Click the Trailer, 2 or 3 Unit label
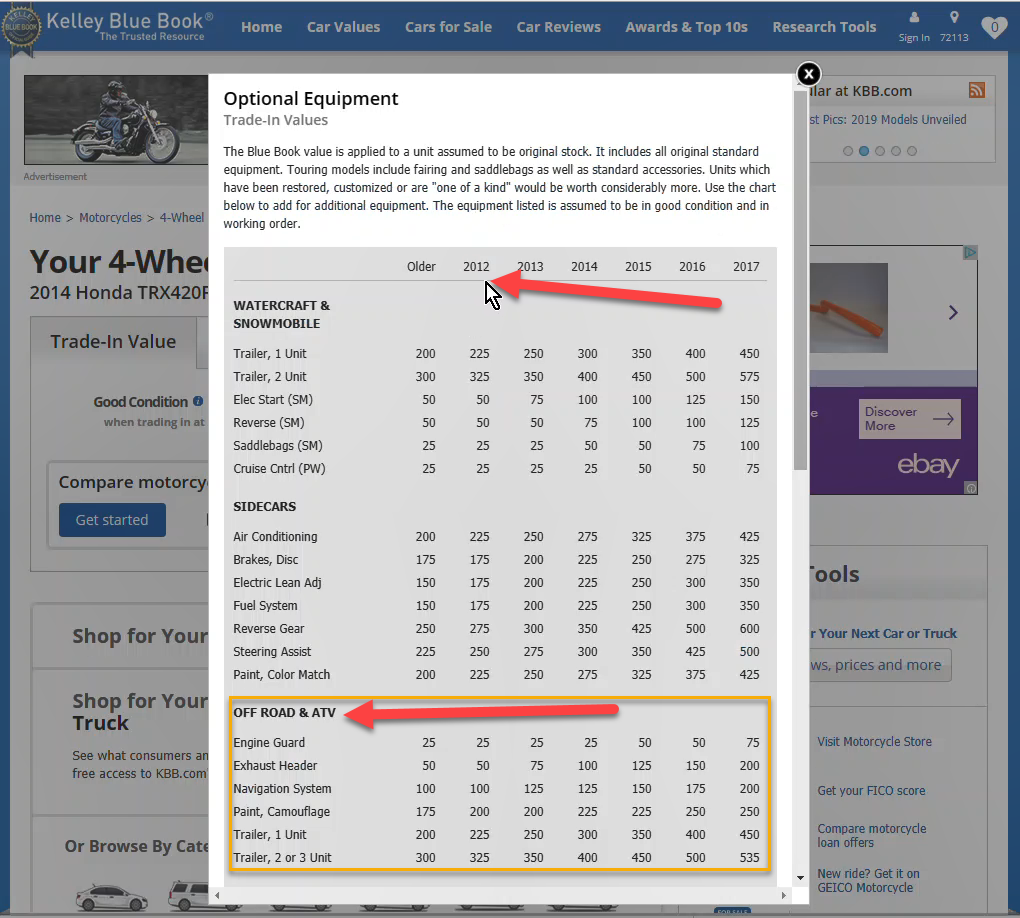This screenshot has width=1020, height=918. point(282,858)
